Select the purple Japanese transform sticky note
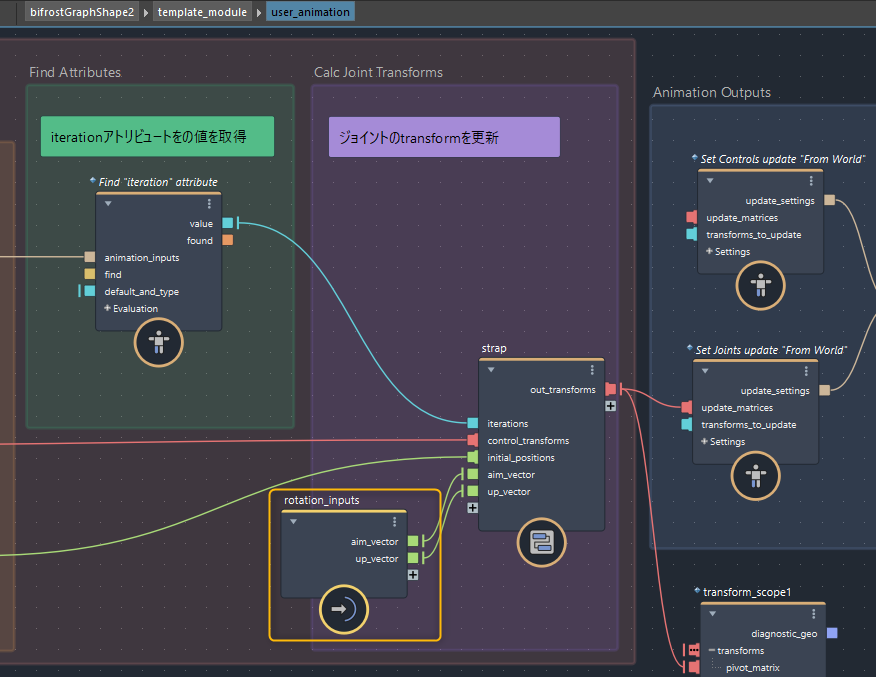The image size is (876, 677). [444, 137]
